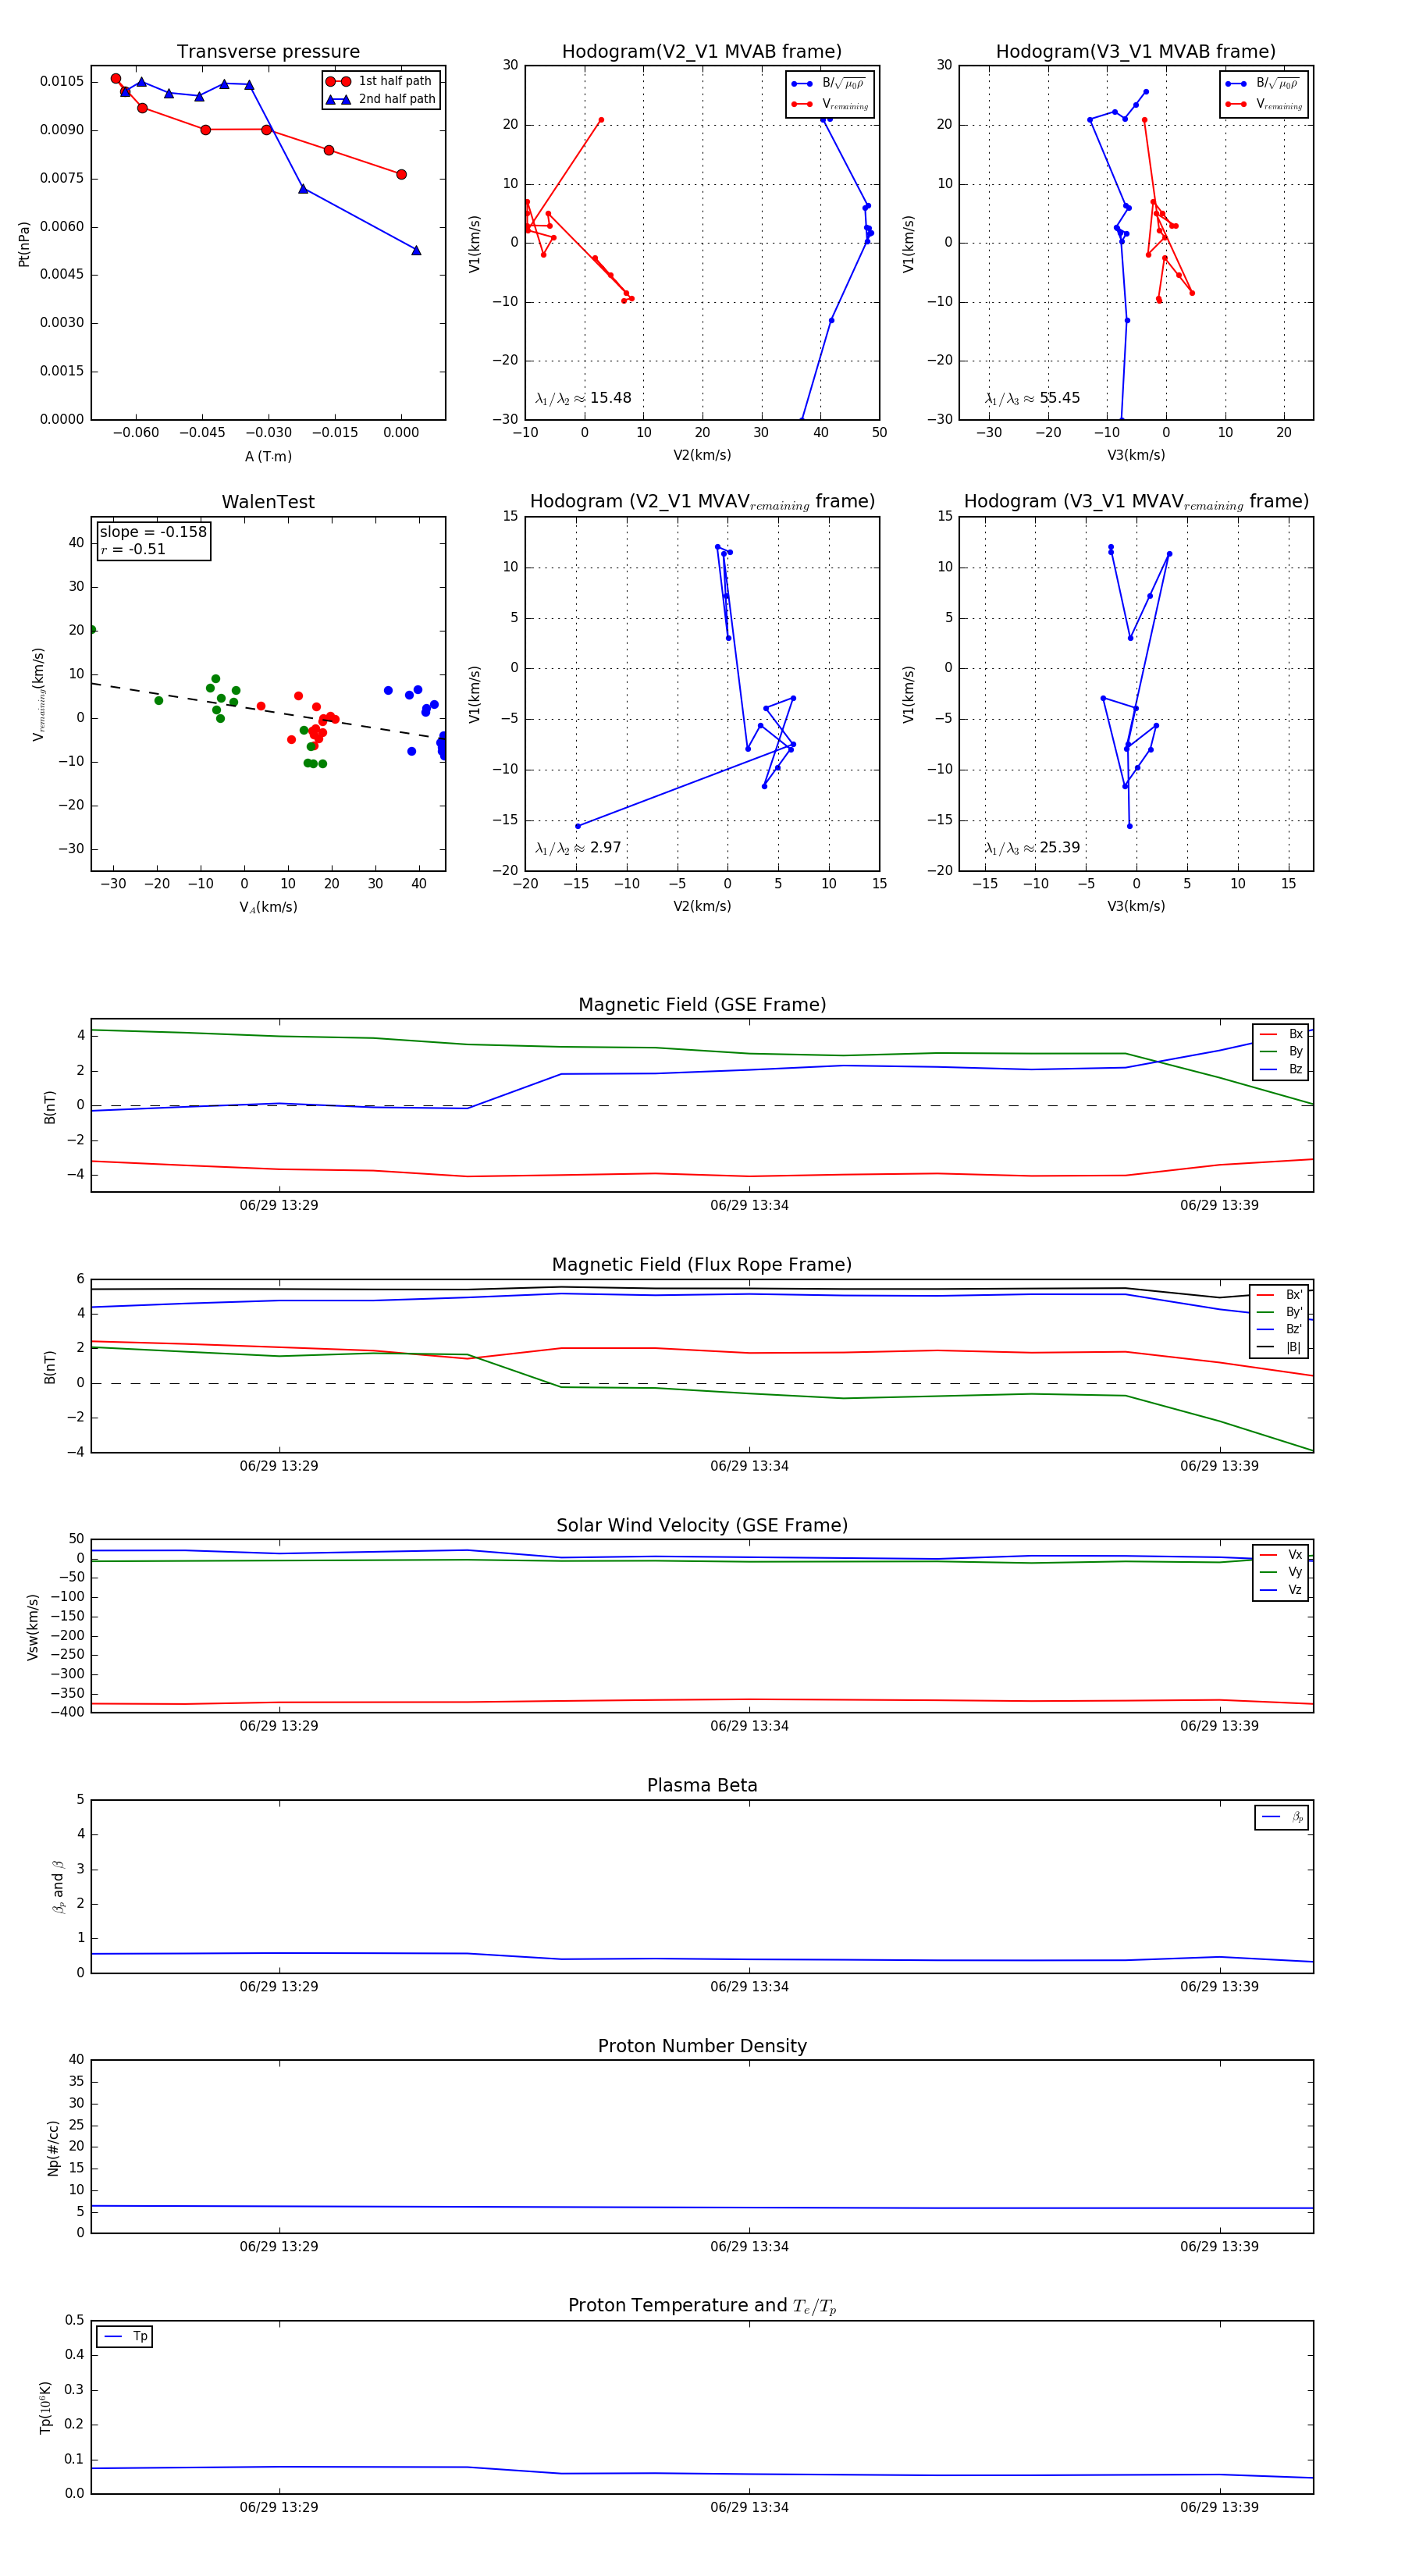Select the '1st half path' legend entry
The height and width of the screenshot is (2576, 1405).
point(382,81)
